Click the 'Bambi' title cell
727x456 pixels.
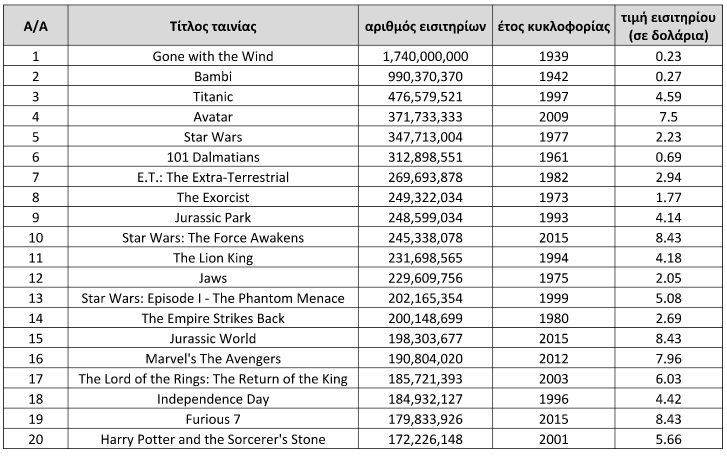coord(212,77)
